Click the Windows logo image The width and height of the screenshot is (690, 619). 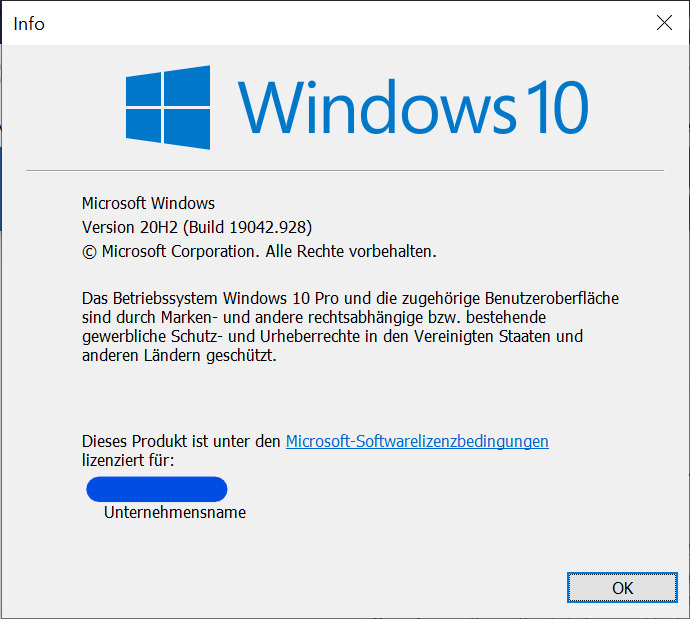tap(168, 107)
